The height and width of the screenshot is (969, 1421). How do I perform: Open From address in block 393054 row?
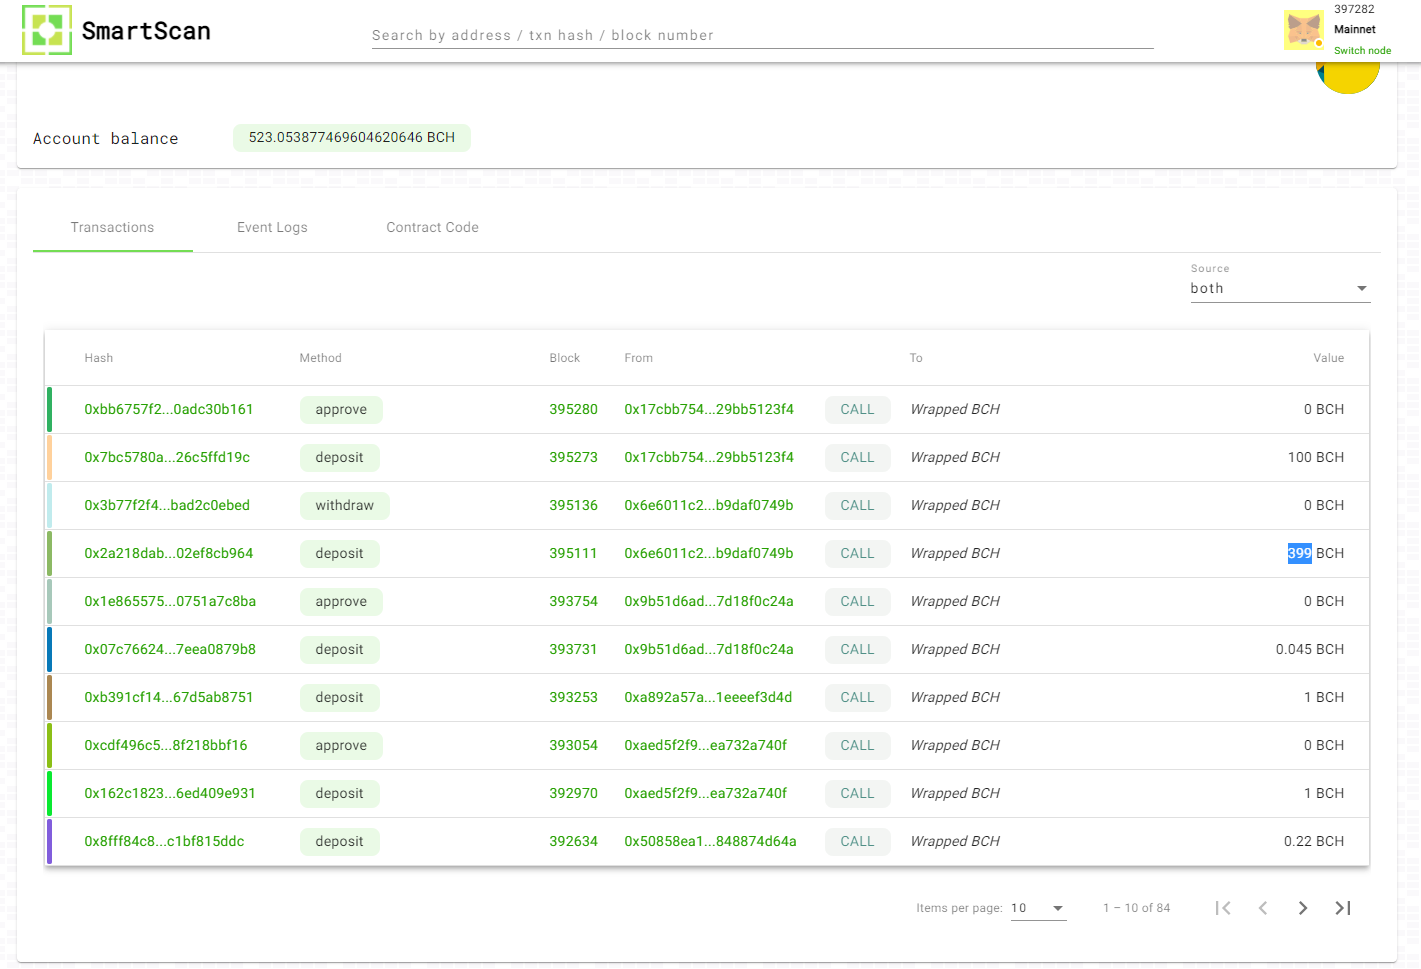pos(706,746)
